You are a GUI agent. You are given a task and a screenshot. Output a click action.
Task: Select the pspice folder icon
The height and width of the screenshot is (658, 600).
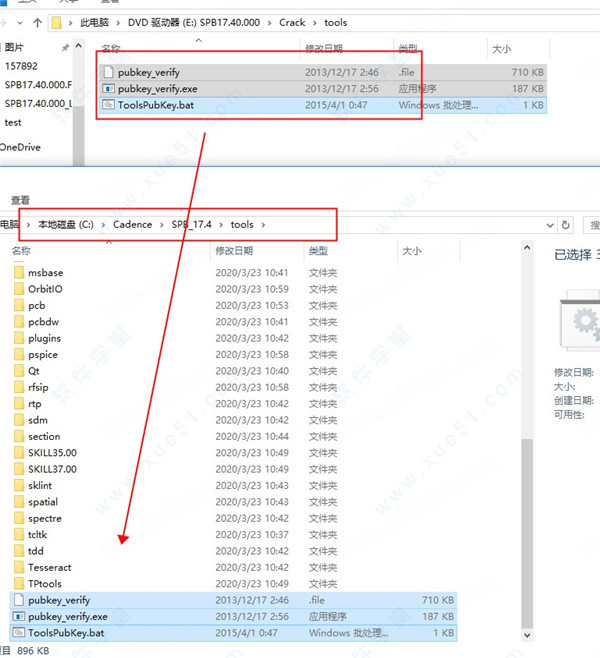(x=18, y=354)
